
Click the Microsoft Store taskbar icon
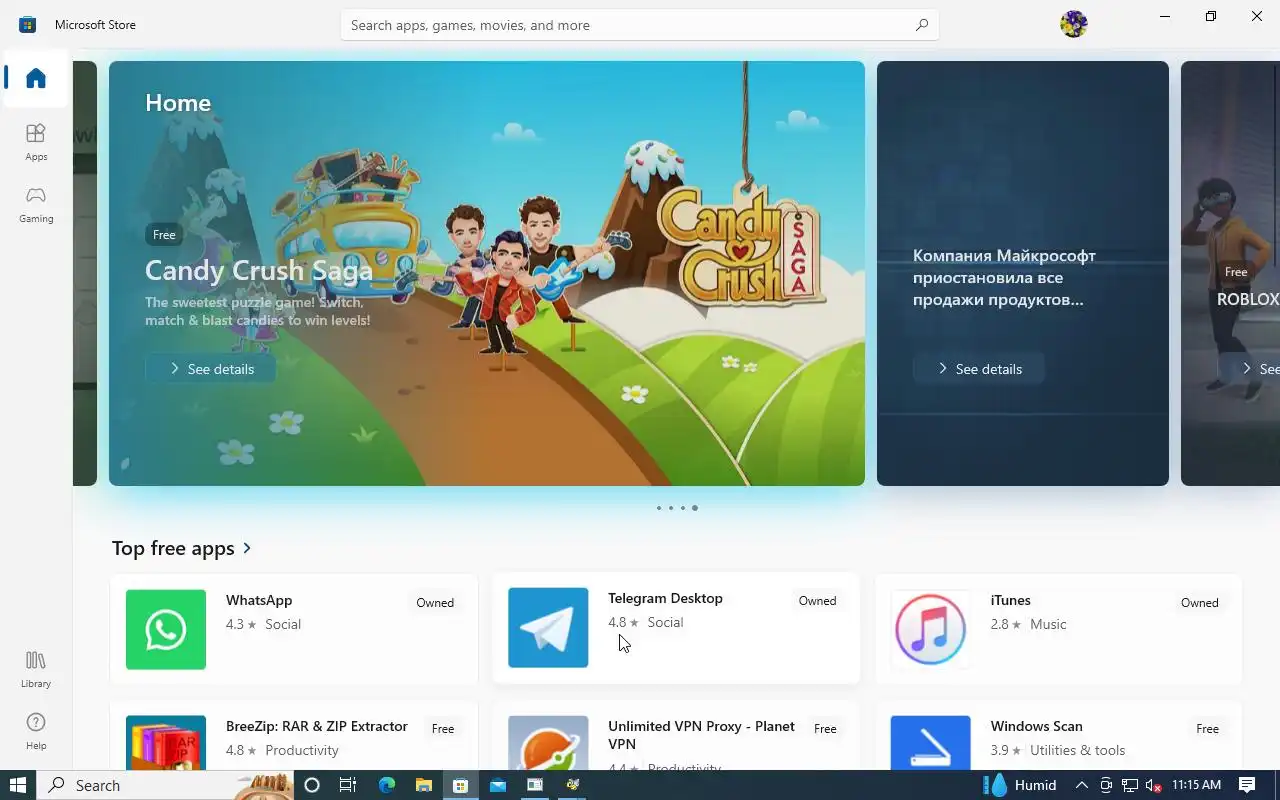460,785
